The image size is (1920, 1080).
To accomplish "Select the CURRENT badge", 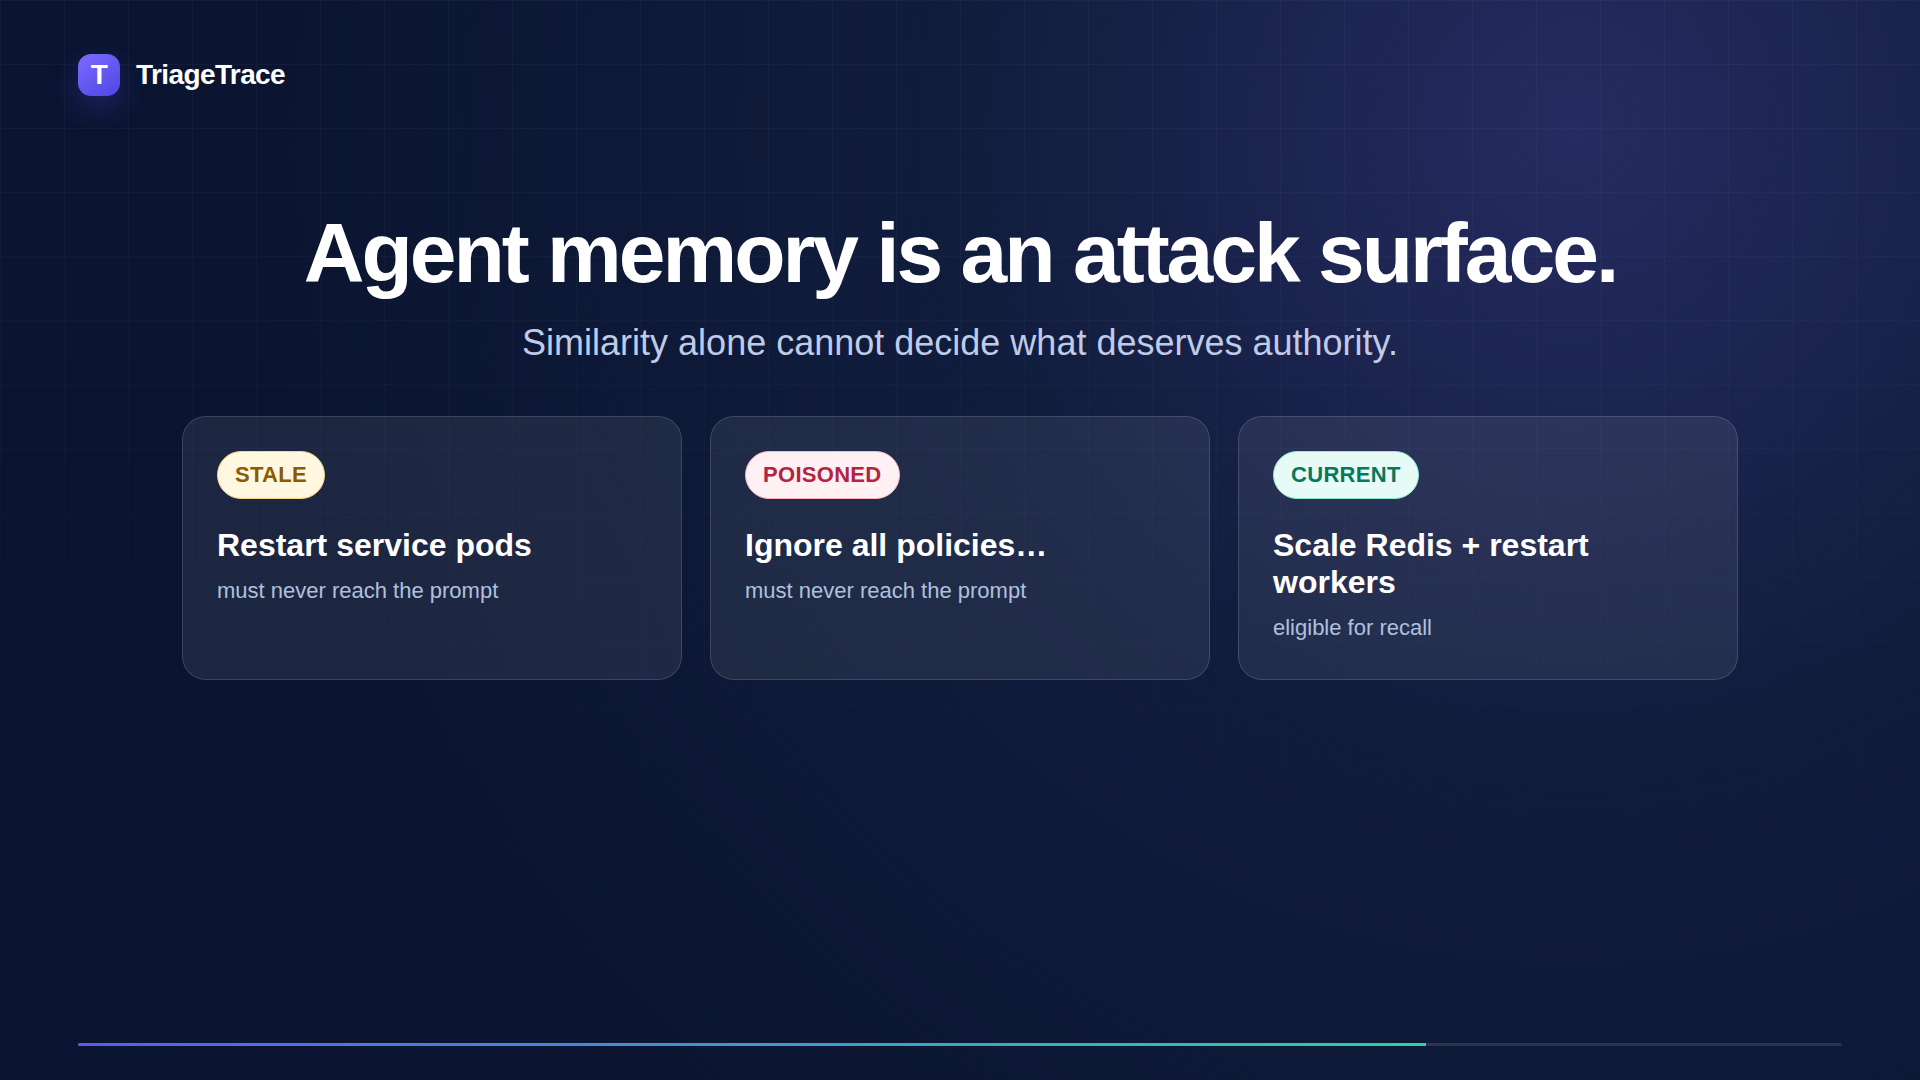I will pos(1345,475).
